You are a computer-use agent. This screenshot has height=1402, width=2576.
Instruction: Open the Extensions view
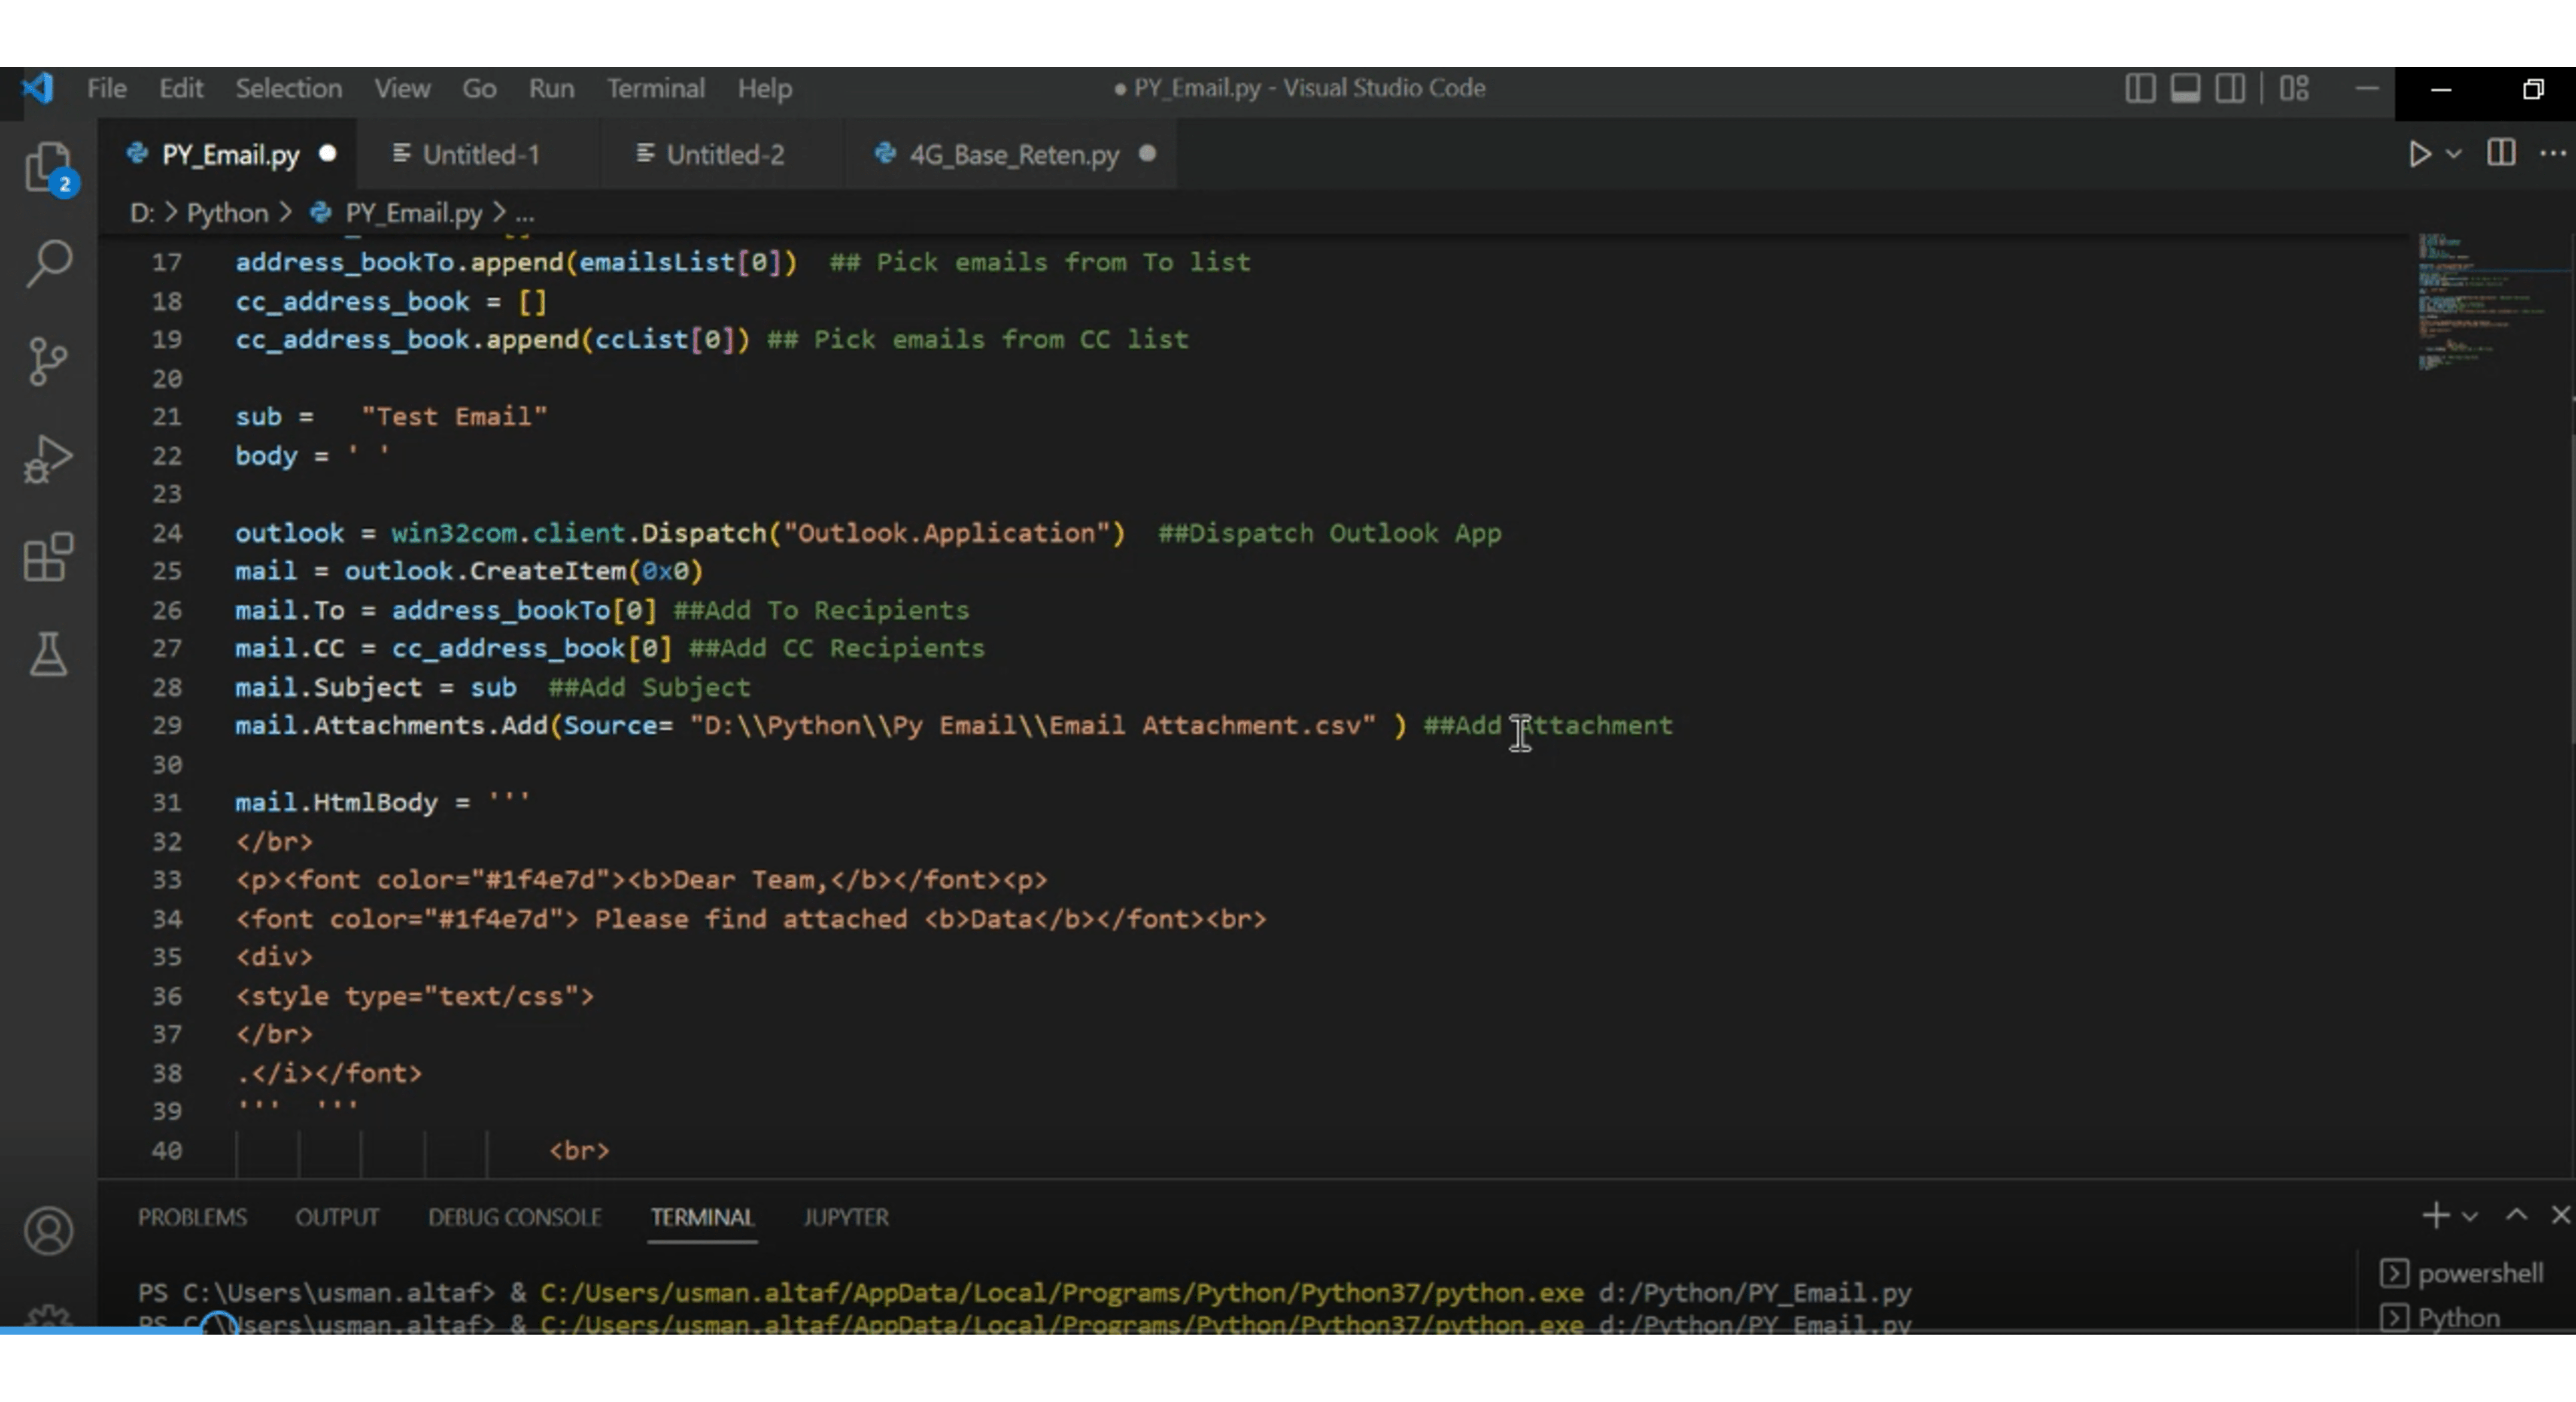point(48,557)
